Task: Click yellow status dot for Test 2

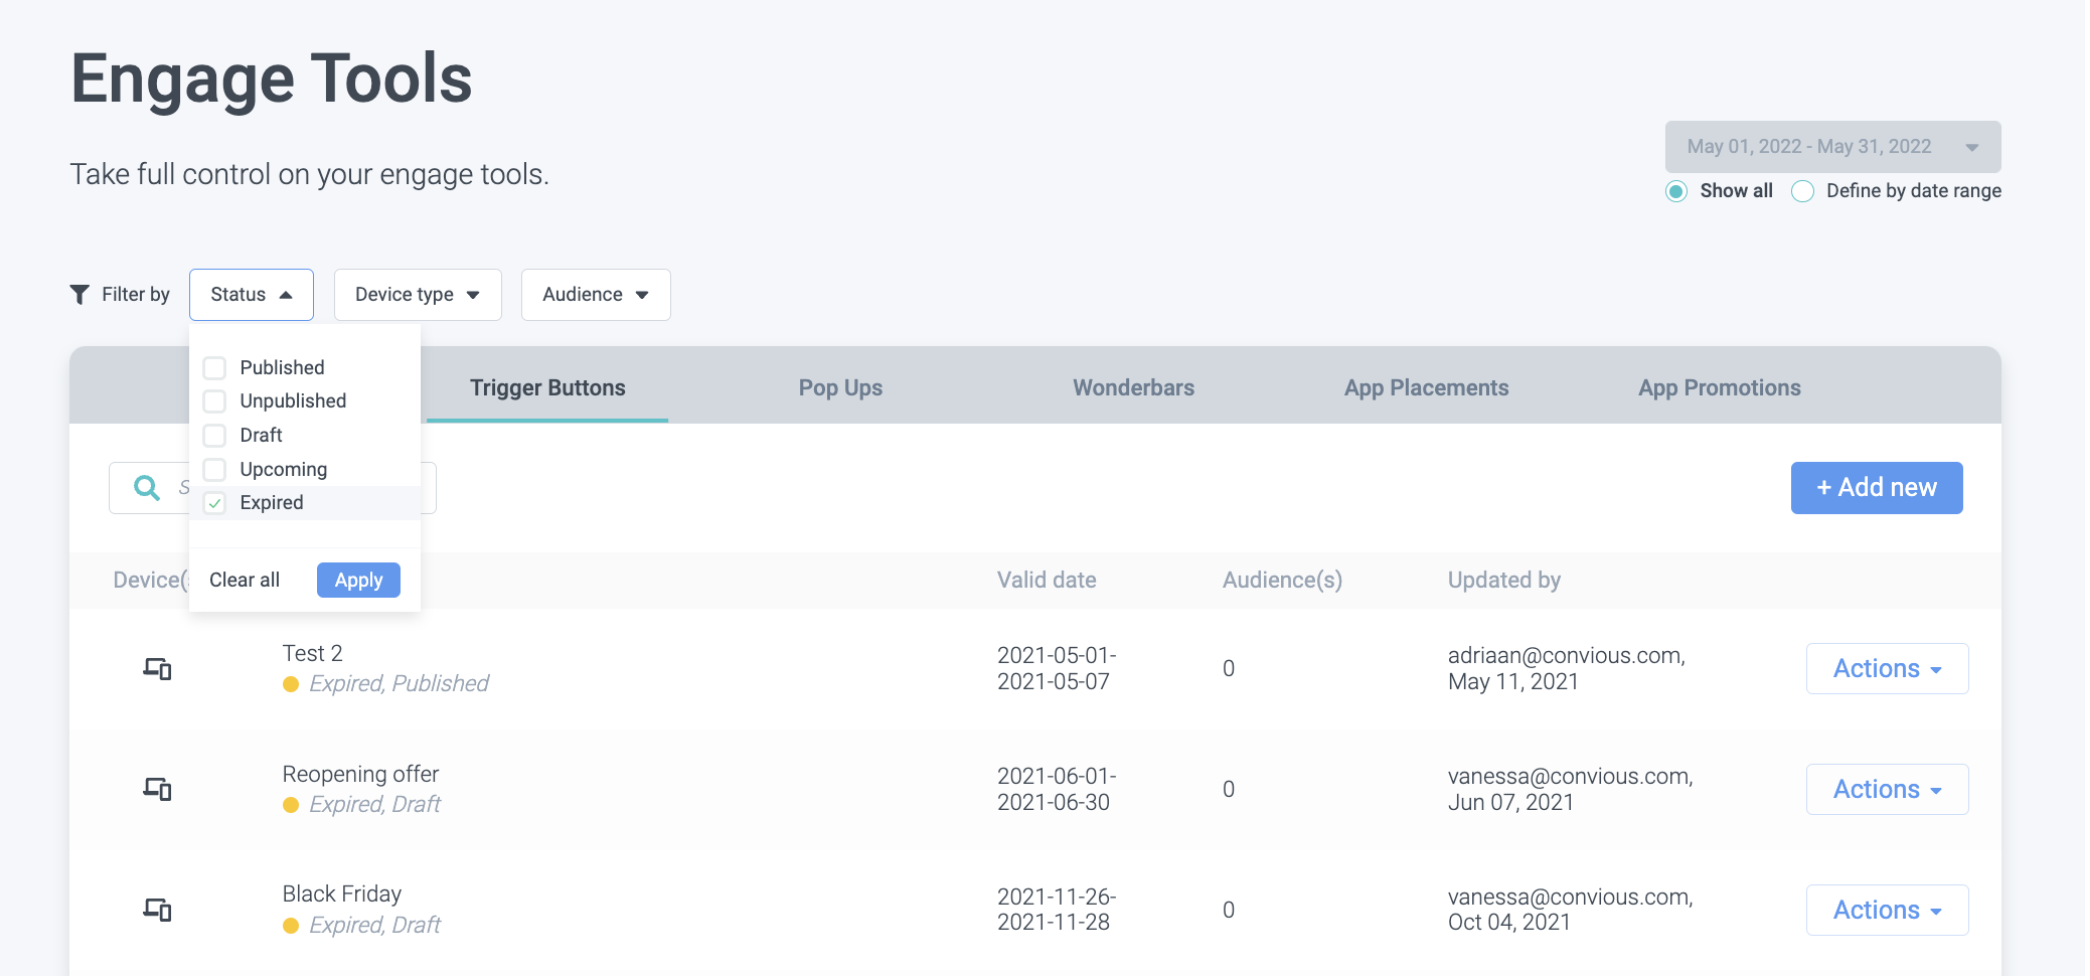Action: [291, 684]
